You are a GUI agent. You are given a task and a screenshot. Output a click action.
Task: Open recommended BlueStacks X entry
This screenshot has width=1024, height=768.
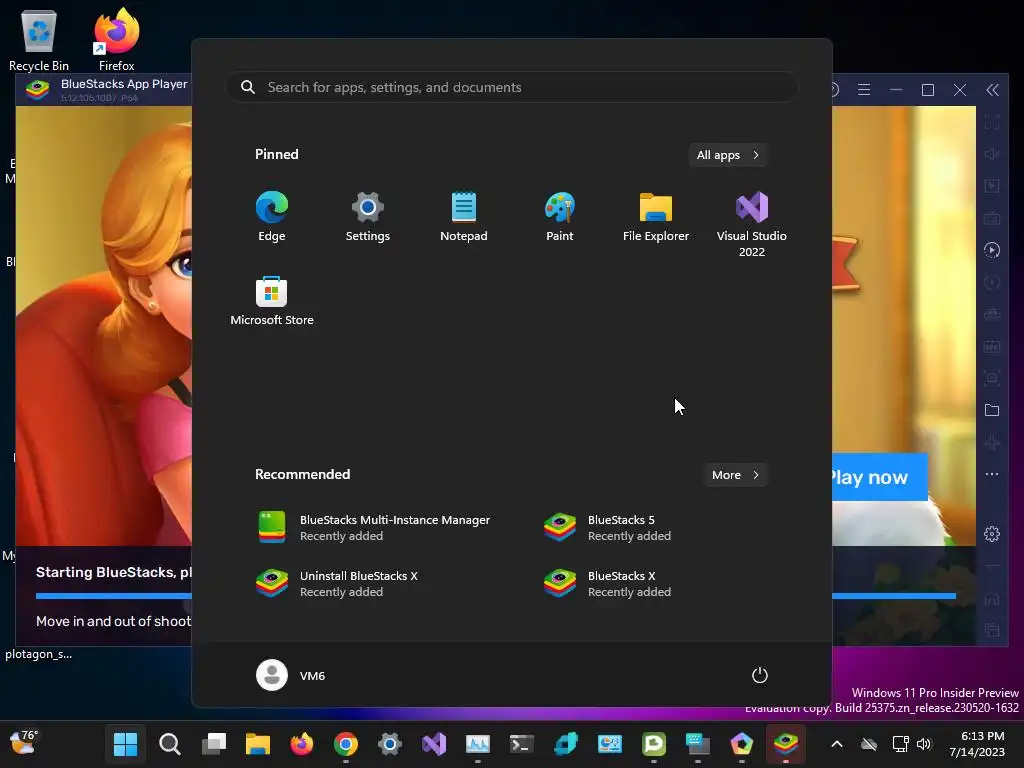[x=607, y=584]
